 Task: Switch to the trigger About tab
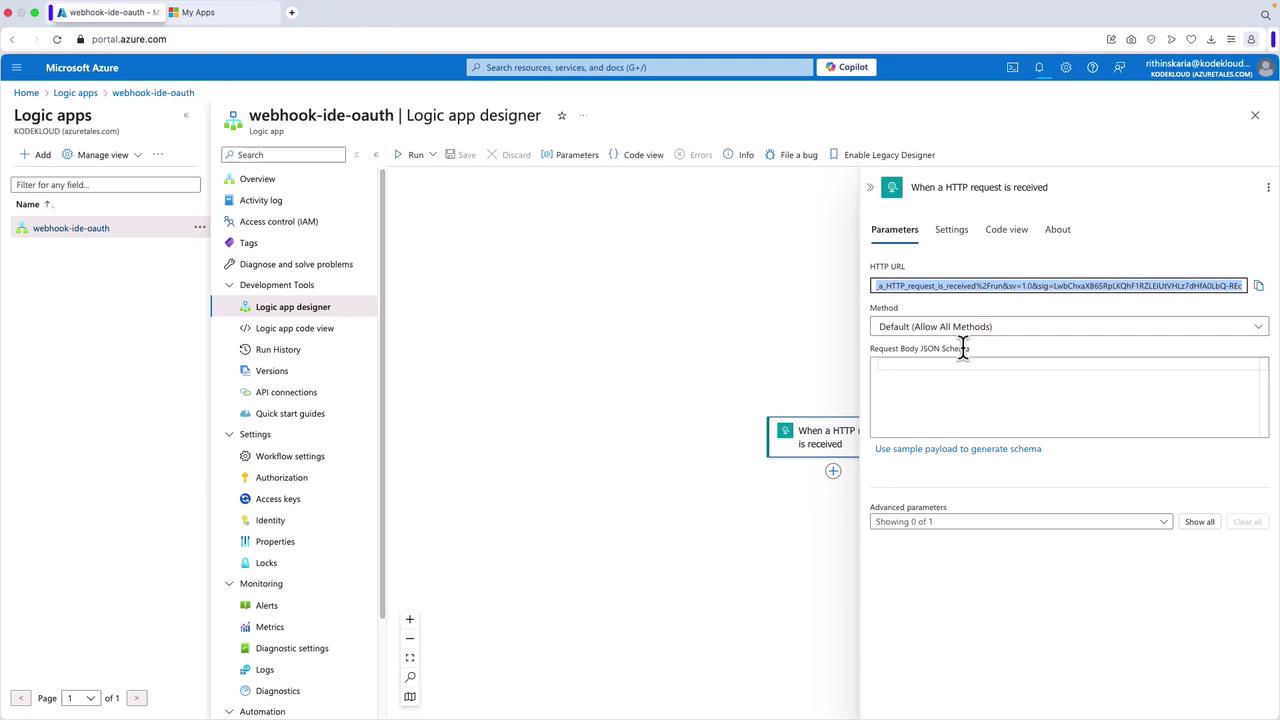coord(1057,230)
